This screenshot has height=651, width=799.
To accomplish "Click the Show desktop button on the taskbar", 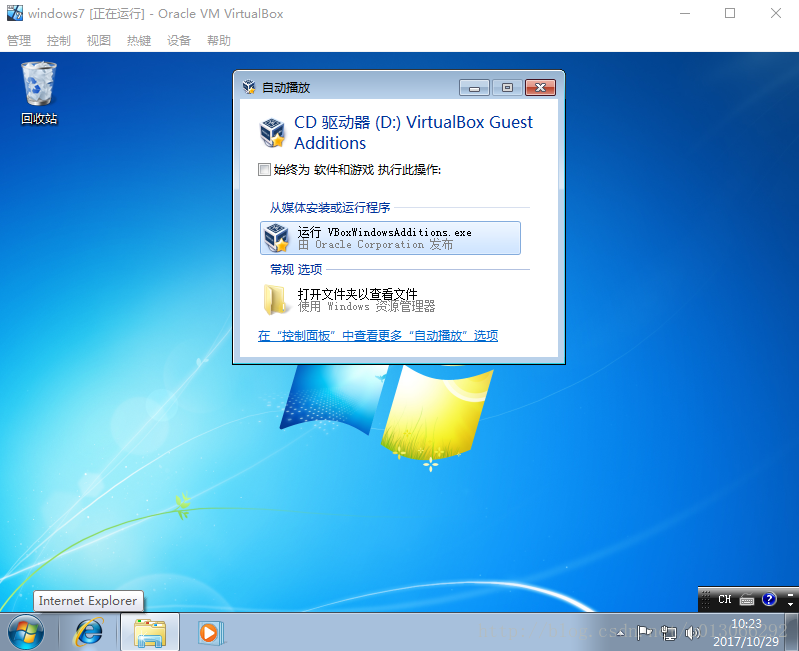I will (792, 632).
